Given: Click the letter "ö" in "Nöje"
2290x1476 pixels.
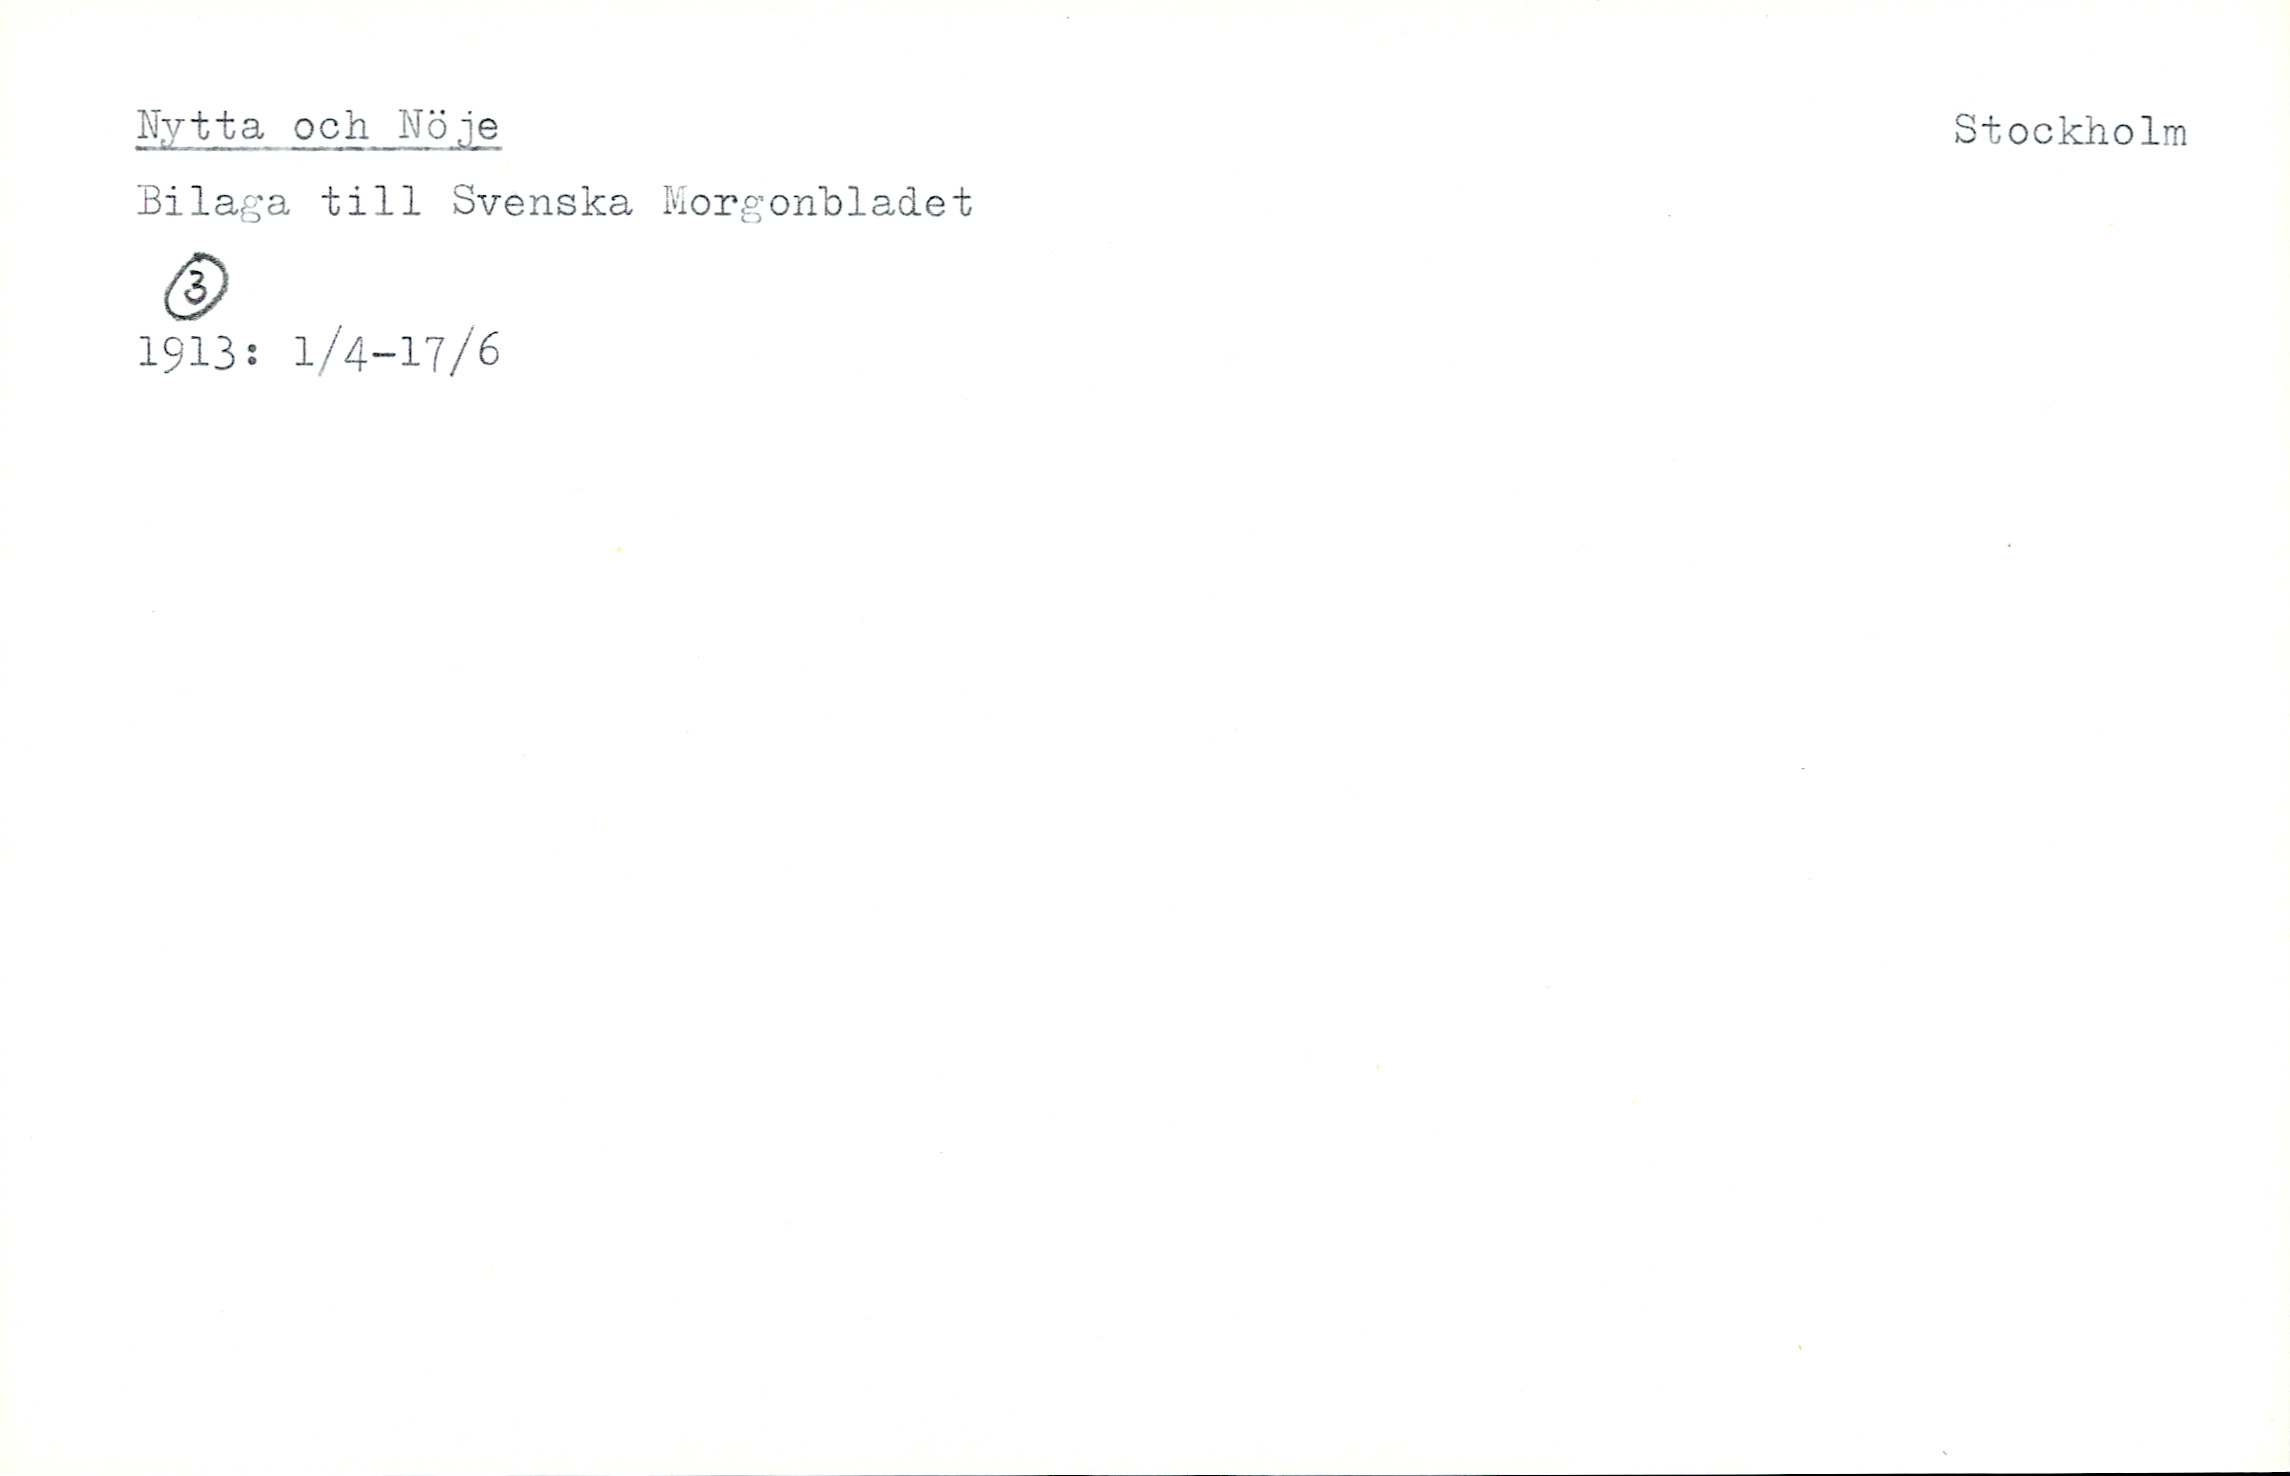Looking at the screenshot, I should click(x=437, y=126).
